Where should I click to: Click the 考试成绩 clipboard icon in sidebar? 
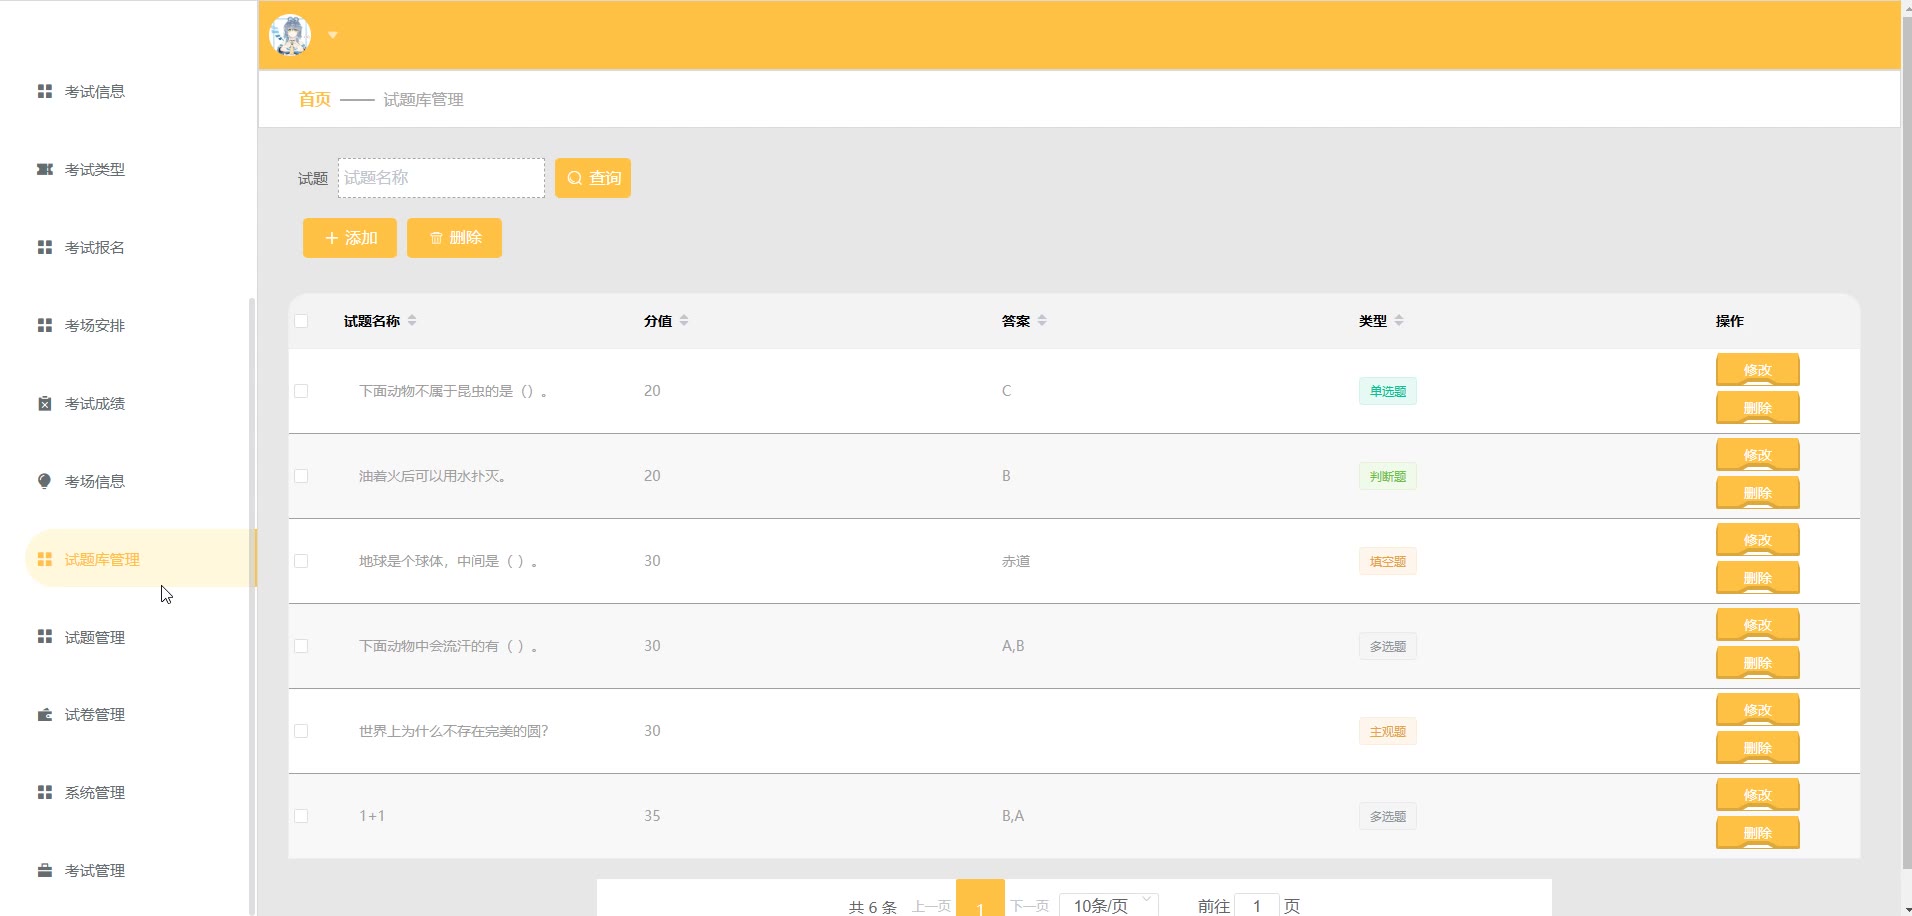44,403
